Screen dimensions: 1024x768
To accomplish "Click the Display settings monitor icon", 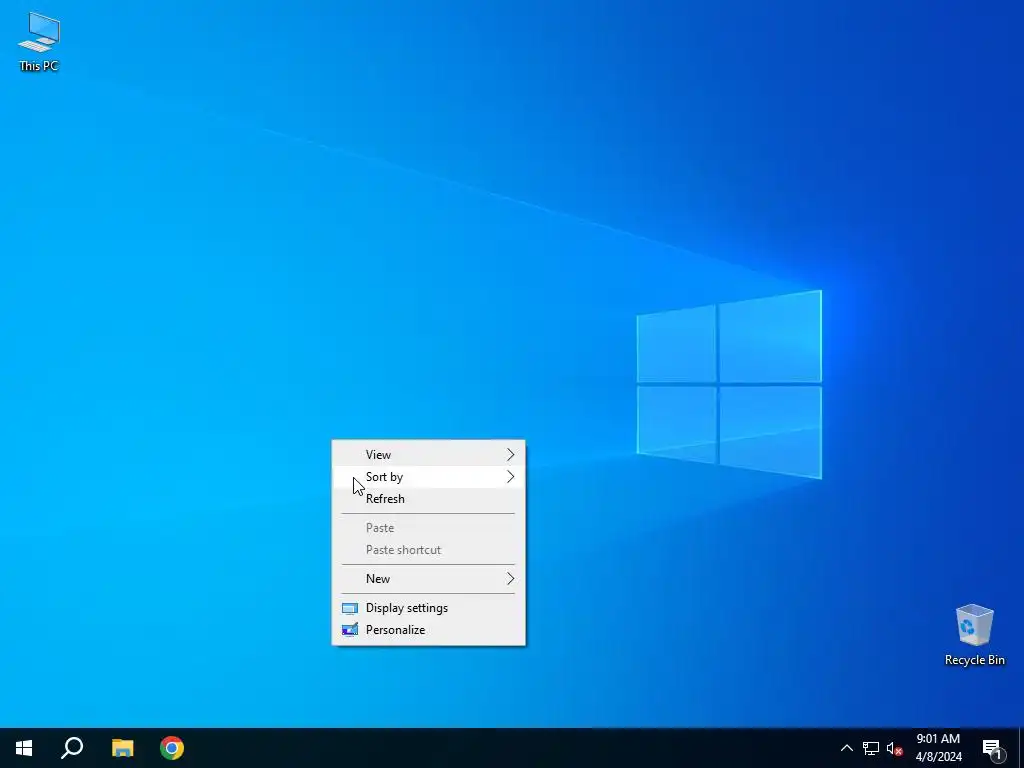I will [350, 609].
